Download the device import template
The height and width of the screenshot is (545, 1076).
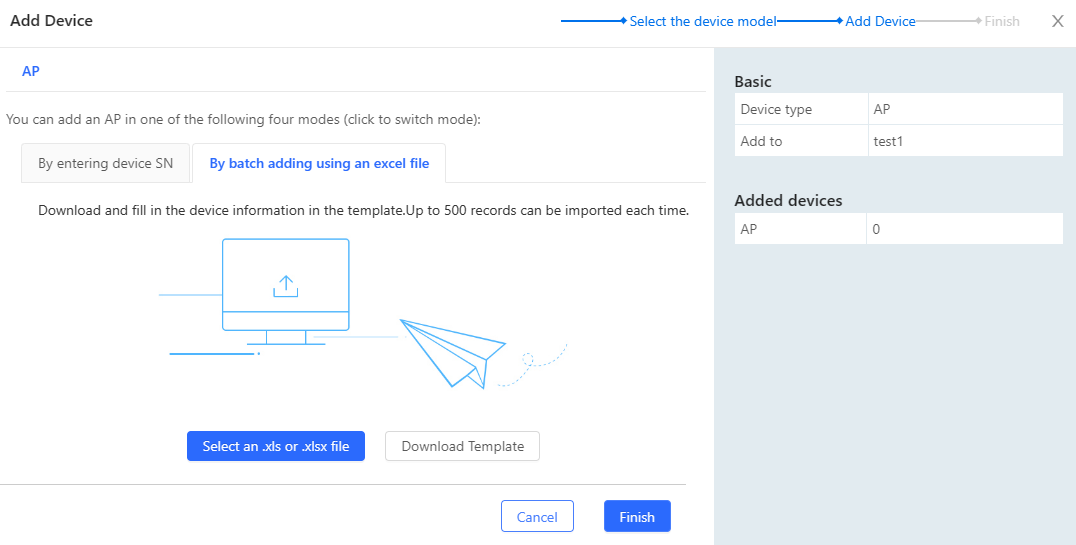(462, 446)
